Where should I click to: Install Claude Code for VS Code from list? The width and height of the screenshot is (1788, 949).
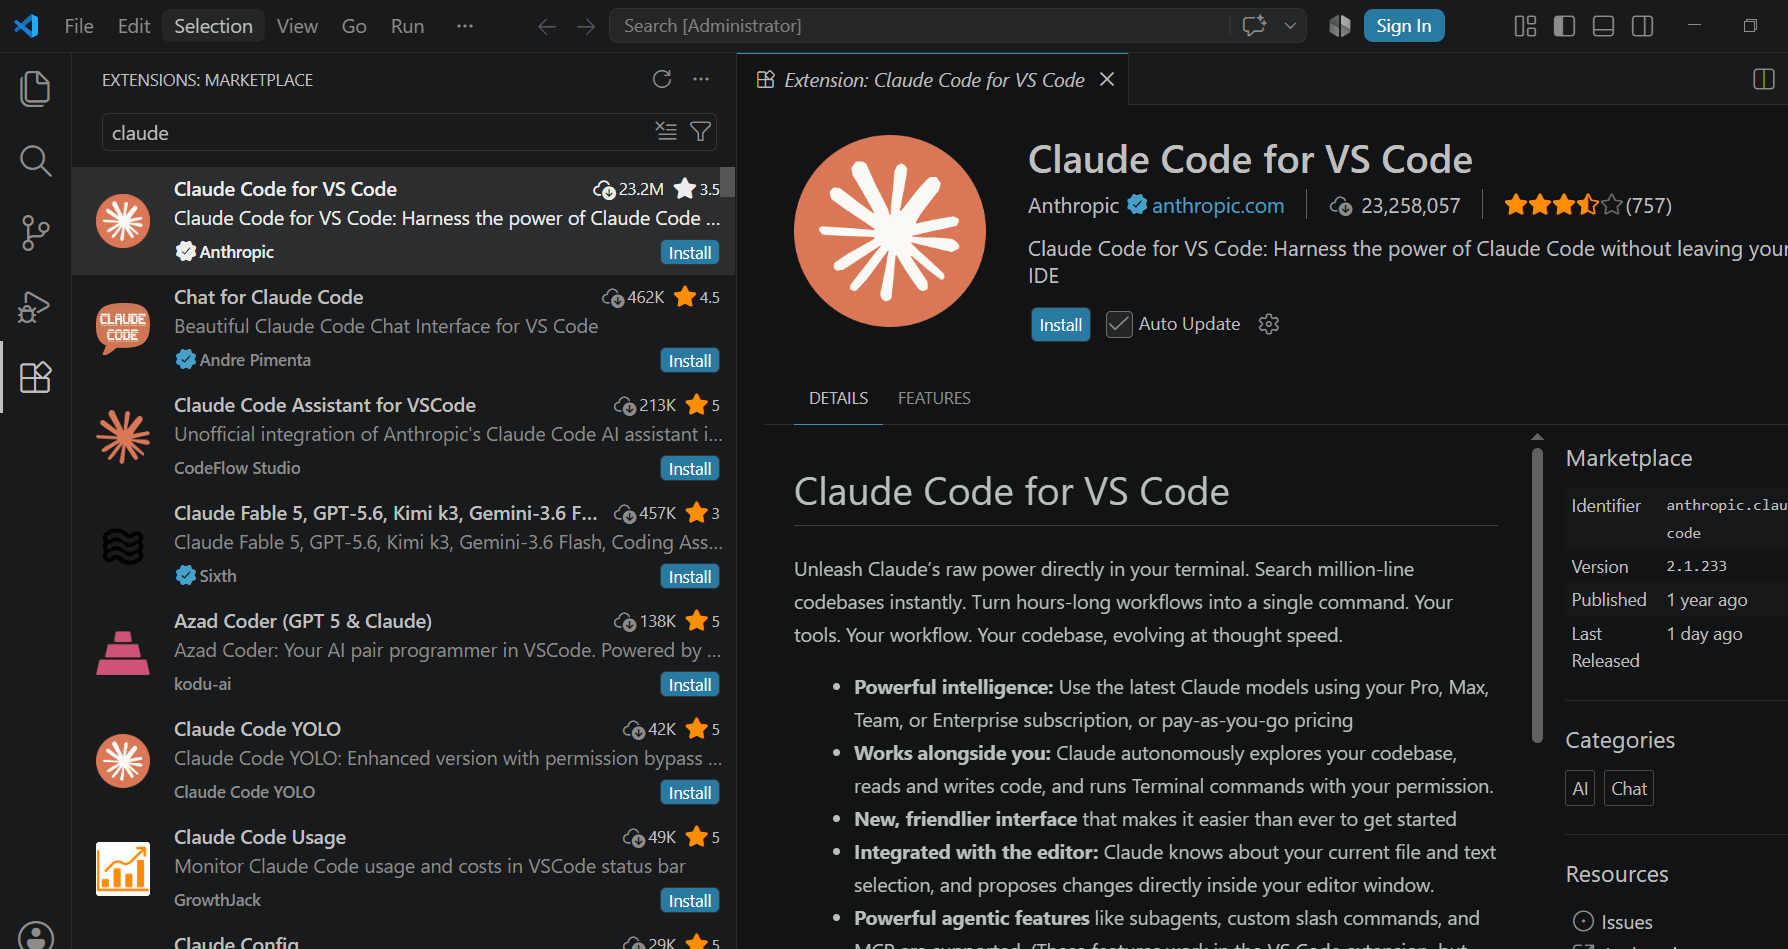690,253
